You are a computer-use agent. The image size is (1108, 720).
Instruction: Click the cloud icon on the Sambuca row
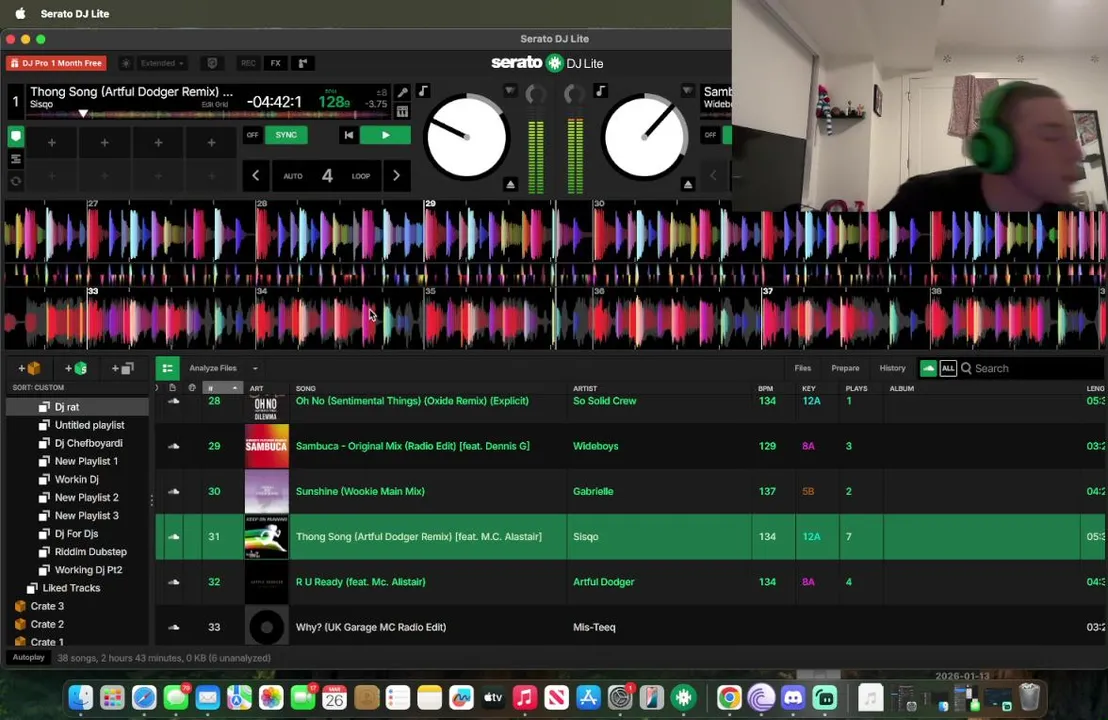(173, 446)
